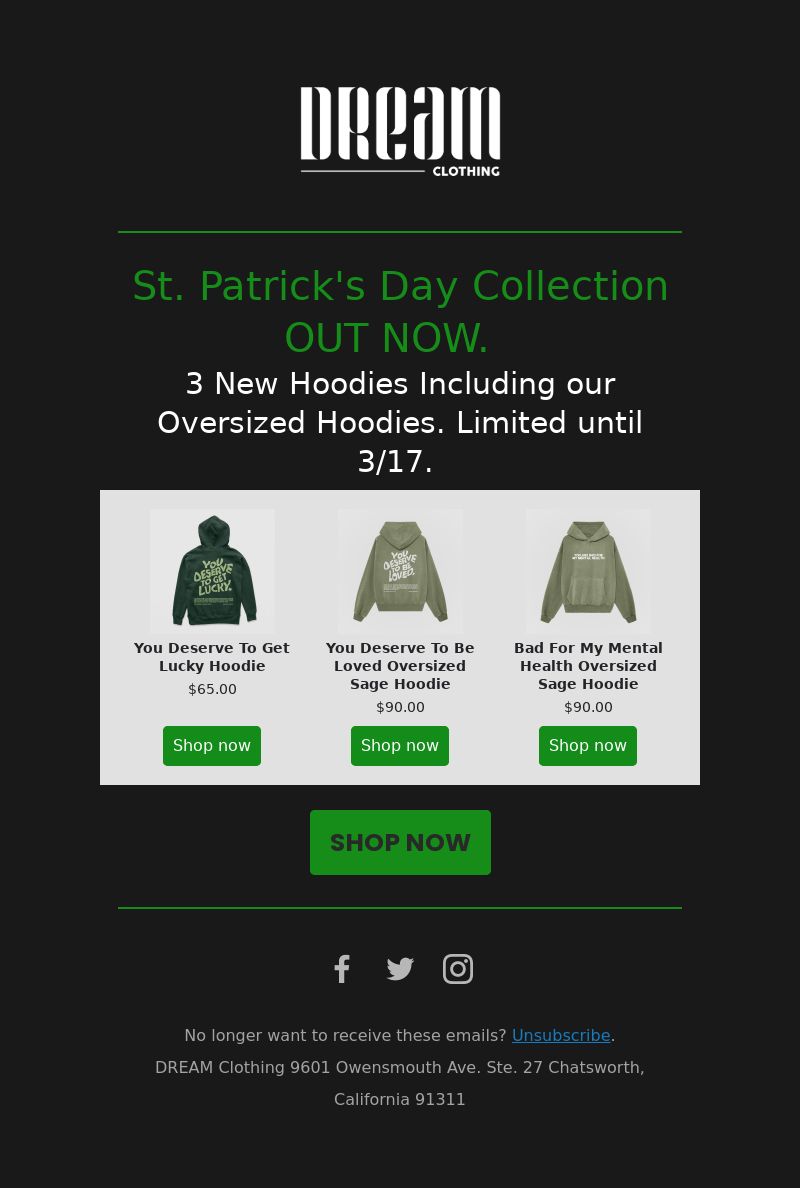The height and width of the screenshot is (1188, 800).
Task: Open the You Deserve To Get Lucky Hoodie title
Action: [212, 657]
